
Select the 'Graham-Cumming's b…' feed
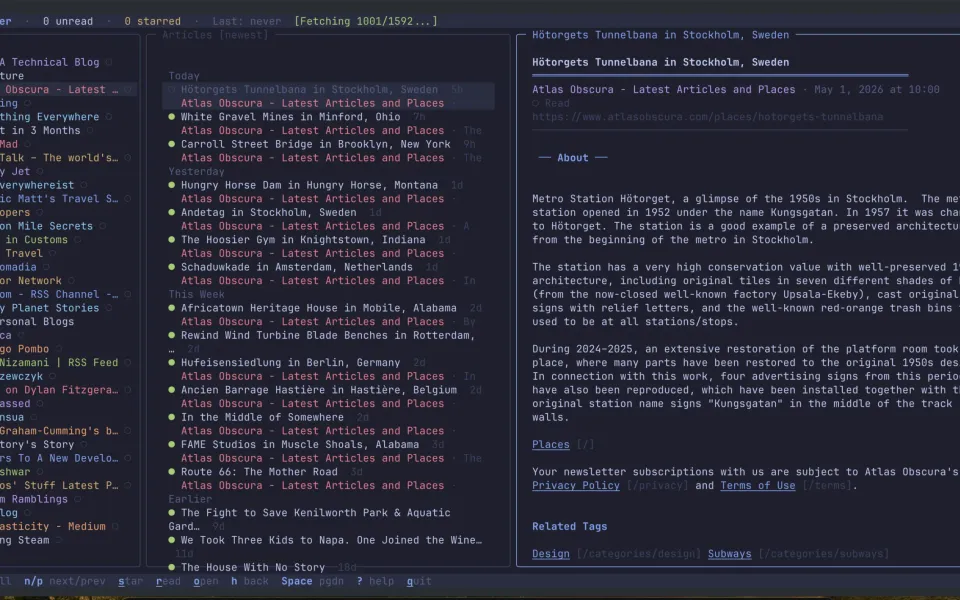[59, 431]
